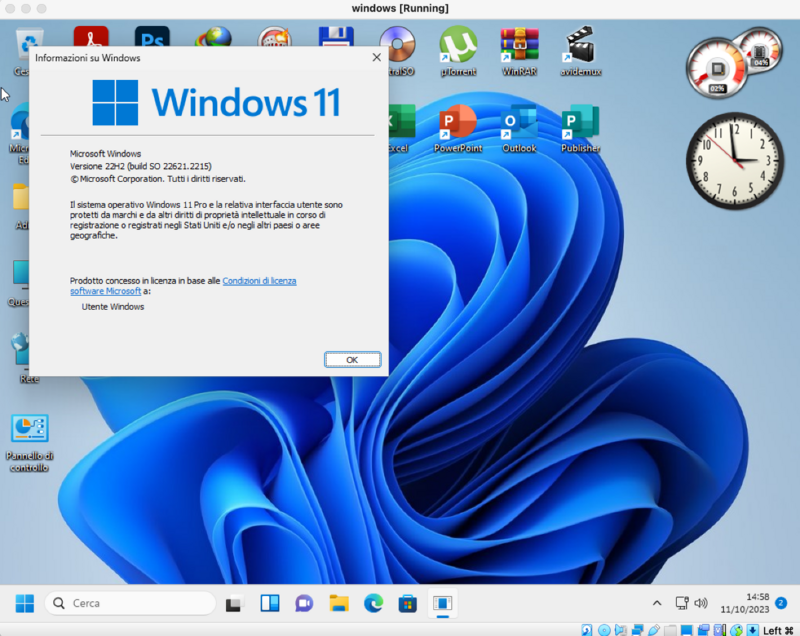Open the Outlook desktop shortcut
This screenshot has height=636, width=800.
519,129
